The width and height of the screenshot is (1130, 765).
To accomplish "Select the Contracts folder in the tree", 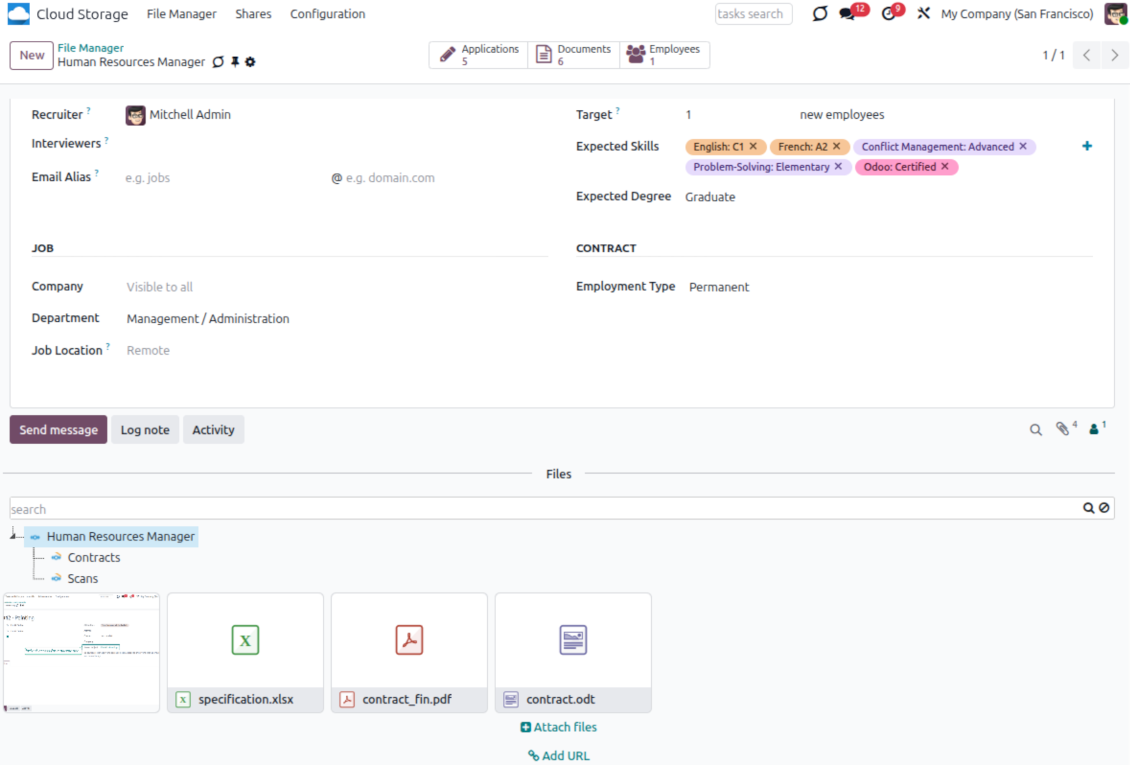I will coord(94,558).
